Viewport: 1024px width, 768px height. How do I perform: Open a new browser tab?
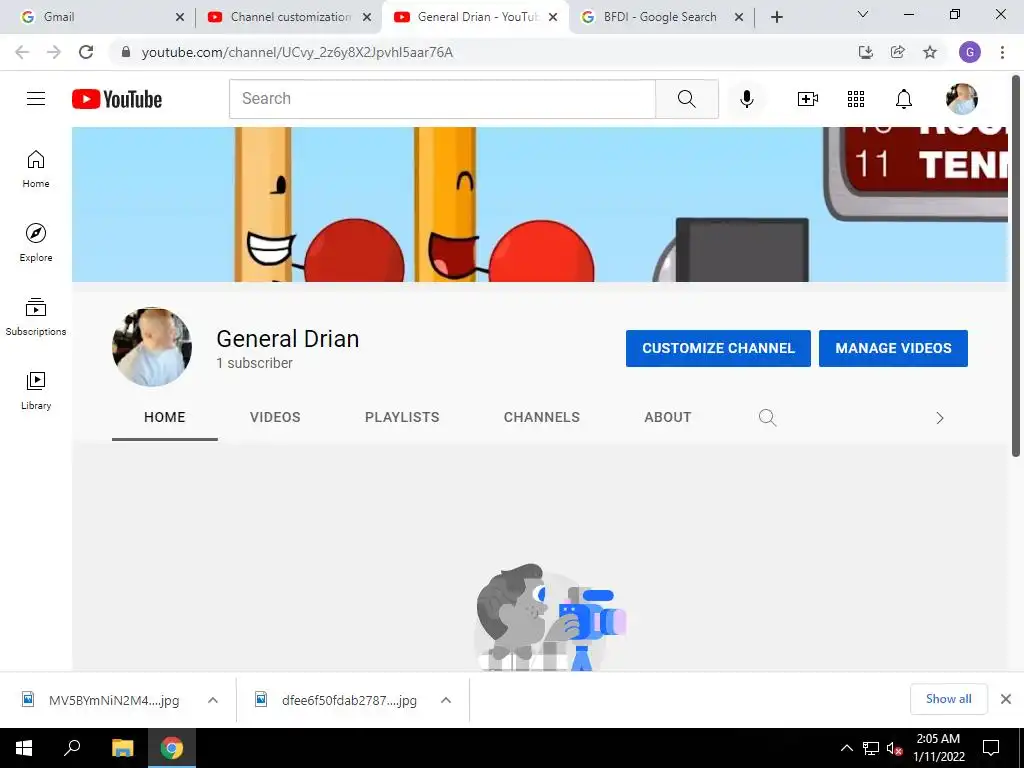776,17
